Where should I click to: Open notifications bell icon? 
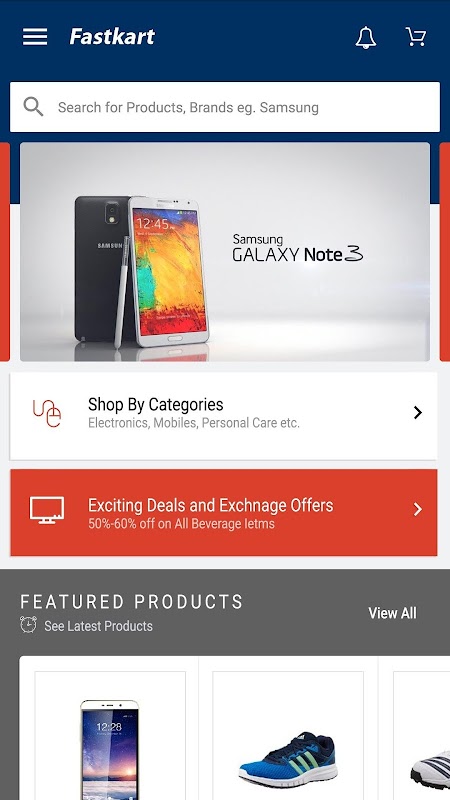[x=366, y=37]
